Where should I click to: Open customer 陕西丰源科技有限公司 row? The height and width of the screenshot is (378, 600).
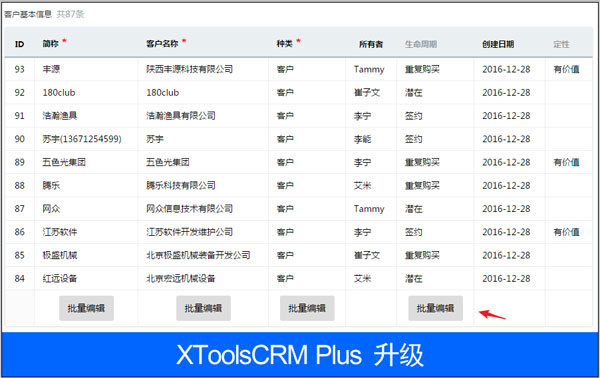tap(298, 69)
